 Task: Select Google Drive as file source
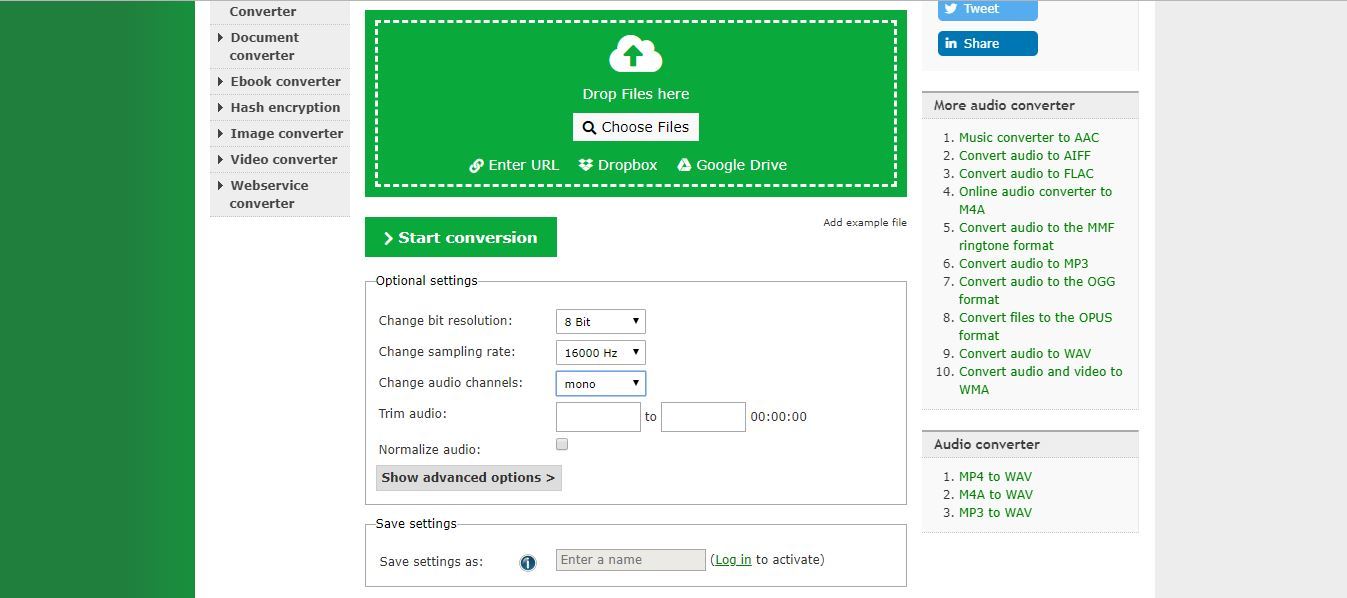pos(732,166)
